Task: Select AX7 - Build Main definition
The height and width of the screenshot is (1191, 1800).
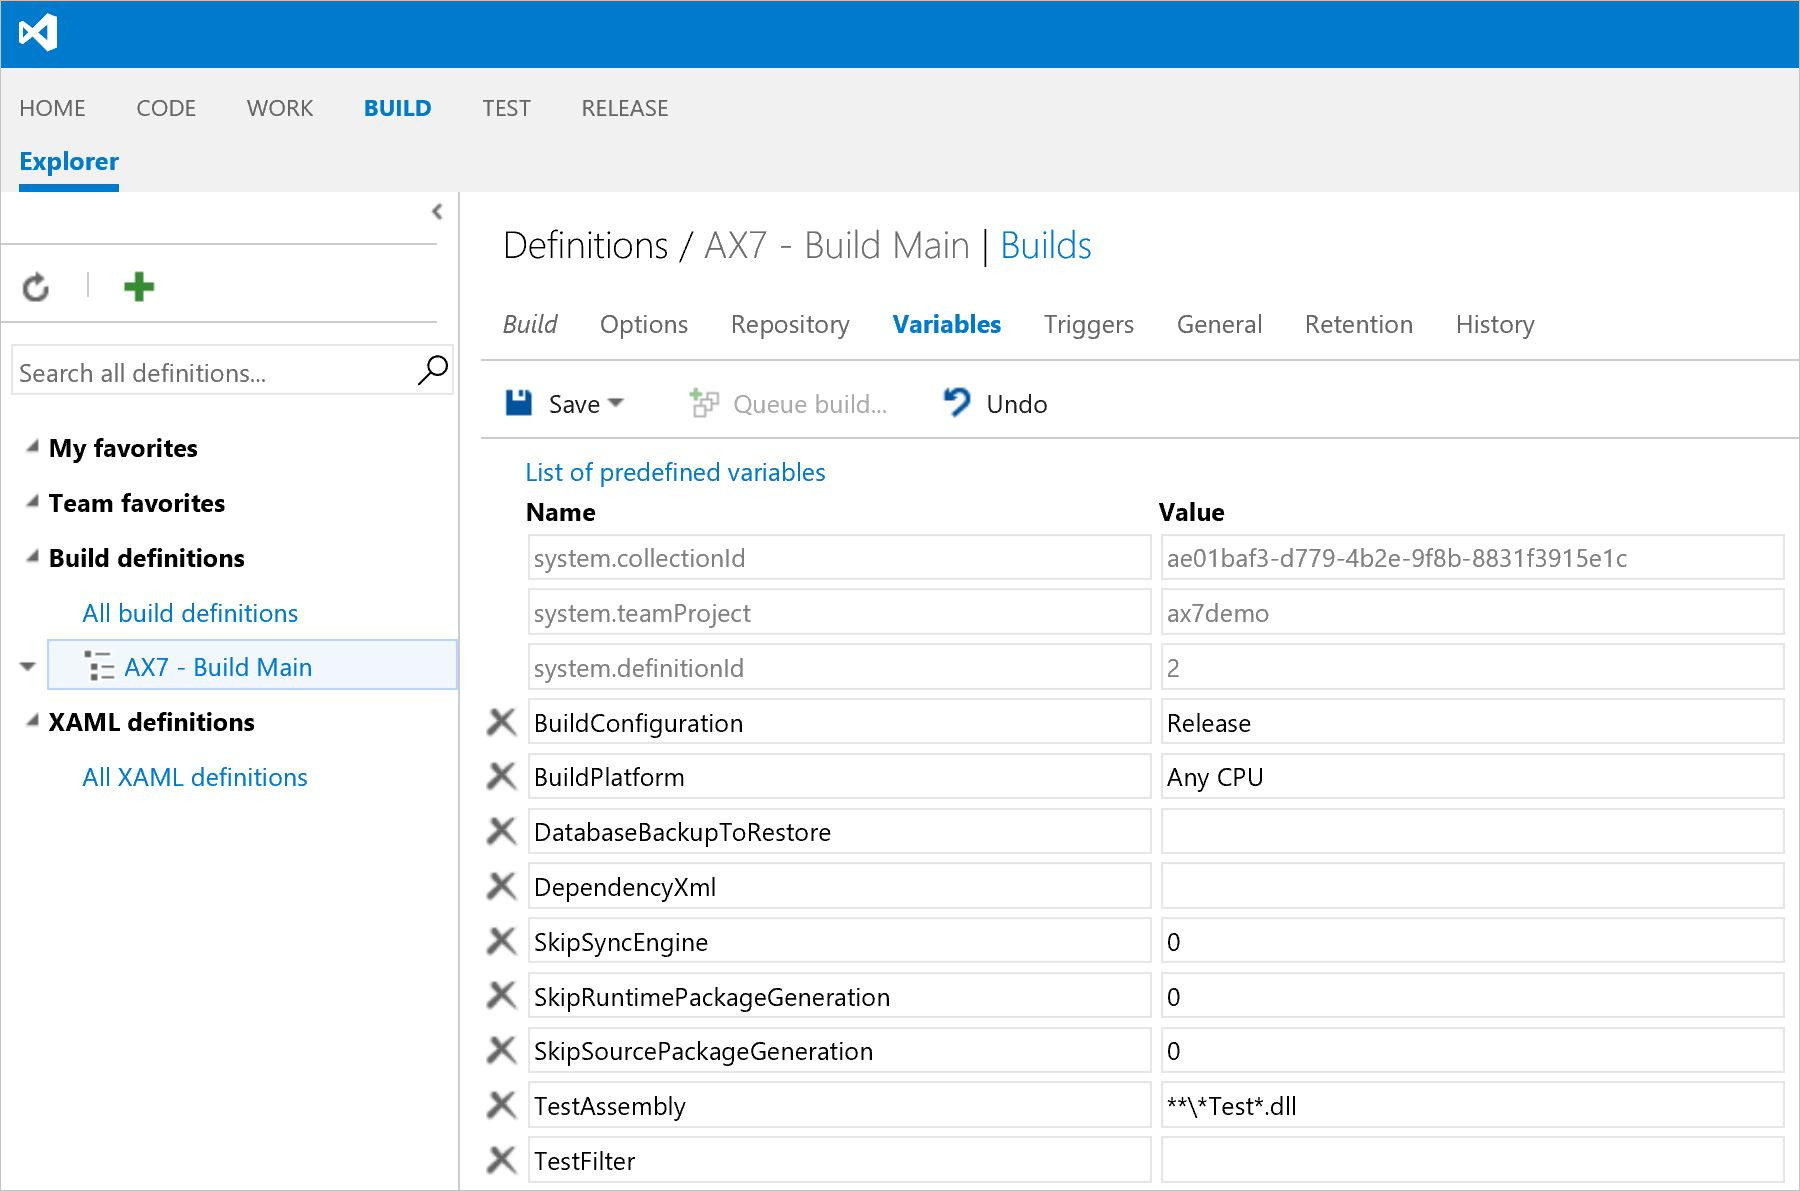Action: [x=218, y=667]
